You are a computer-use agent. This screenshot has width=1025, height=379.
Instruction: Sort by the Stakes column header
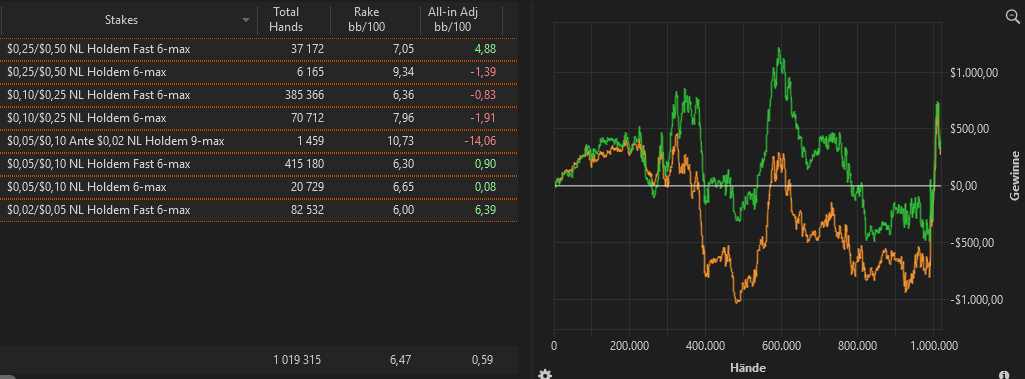(122, 20)
